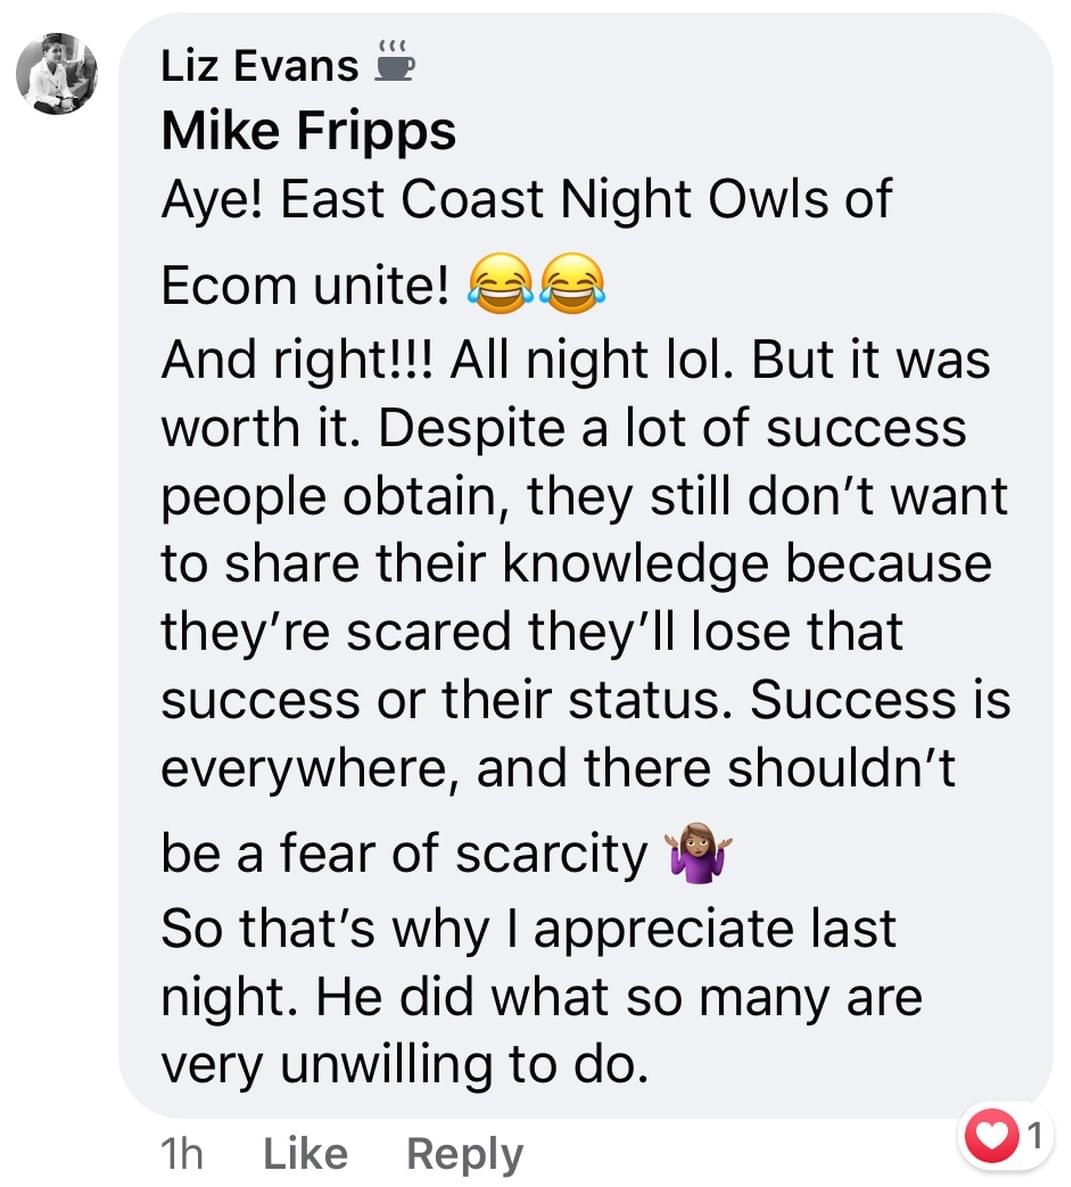This screenshot has height=1187, width=1071.
Task: Select the 'people obtain' text line
Action: [x=584, y=498]
